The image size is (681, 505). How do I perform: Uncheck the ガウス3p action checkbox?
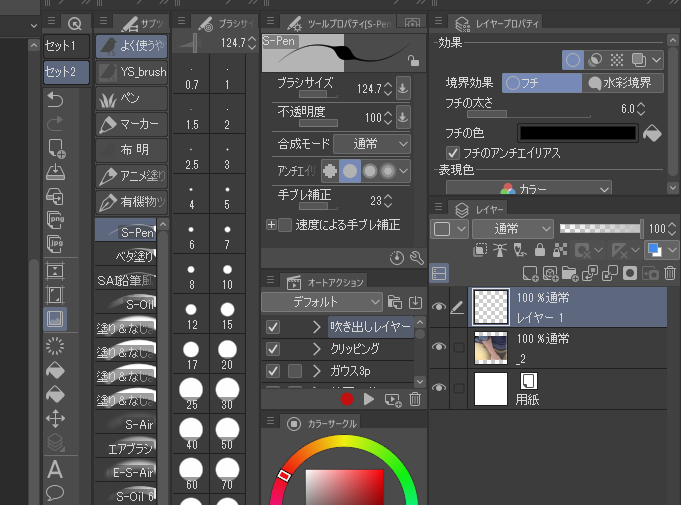coord(273,371)
